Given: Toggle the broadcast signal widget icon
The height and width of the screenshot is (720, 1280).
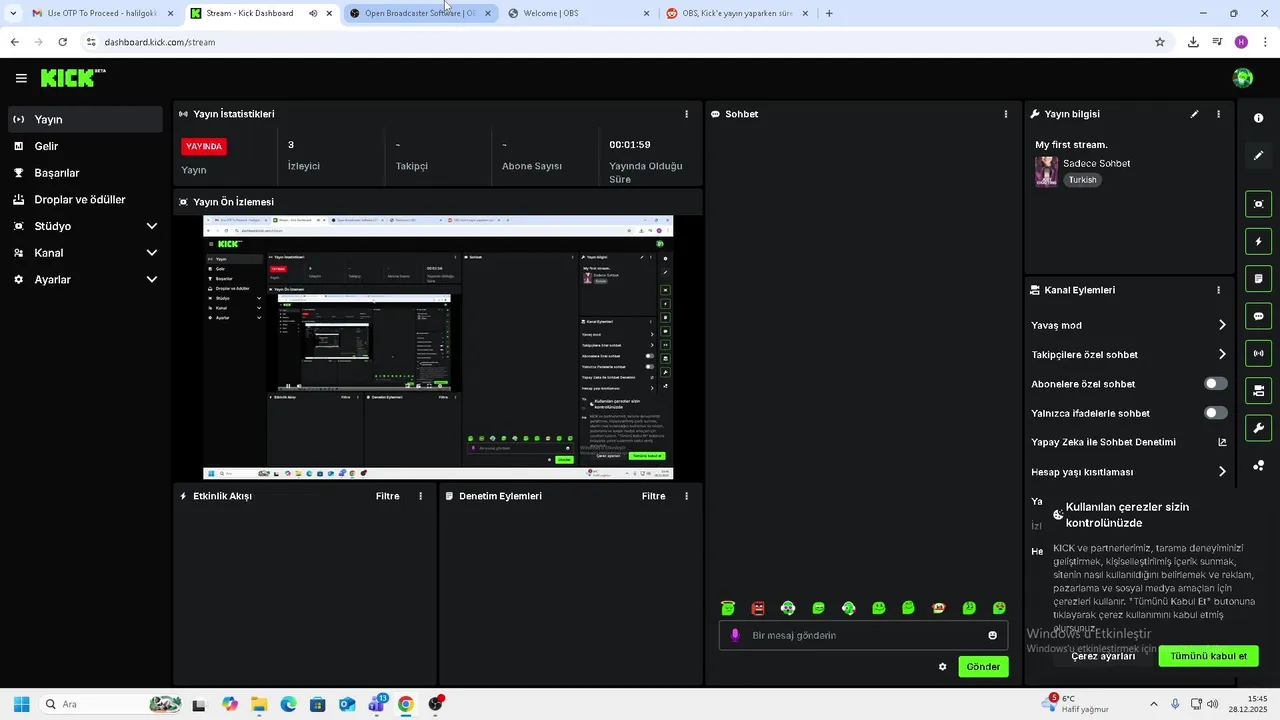Looking at the screenshot, I should (1258, 353).
